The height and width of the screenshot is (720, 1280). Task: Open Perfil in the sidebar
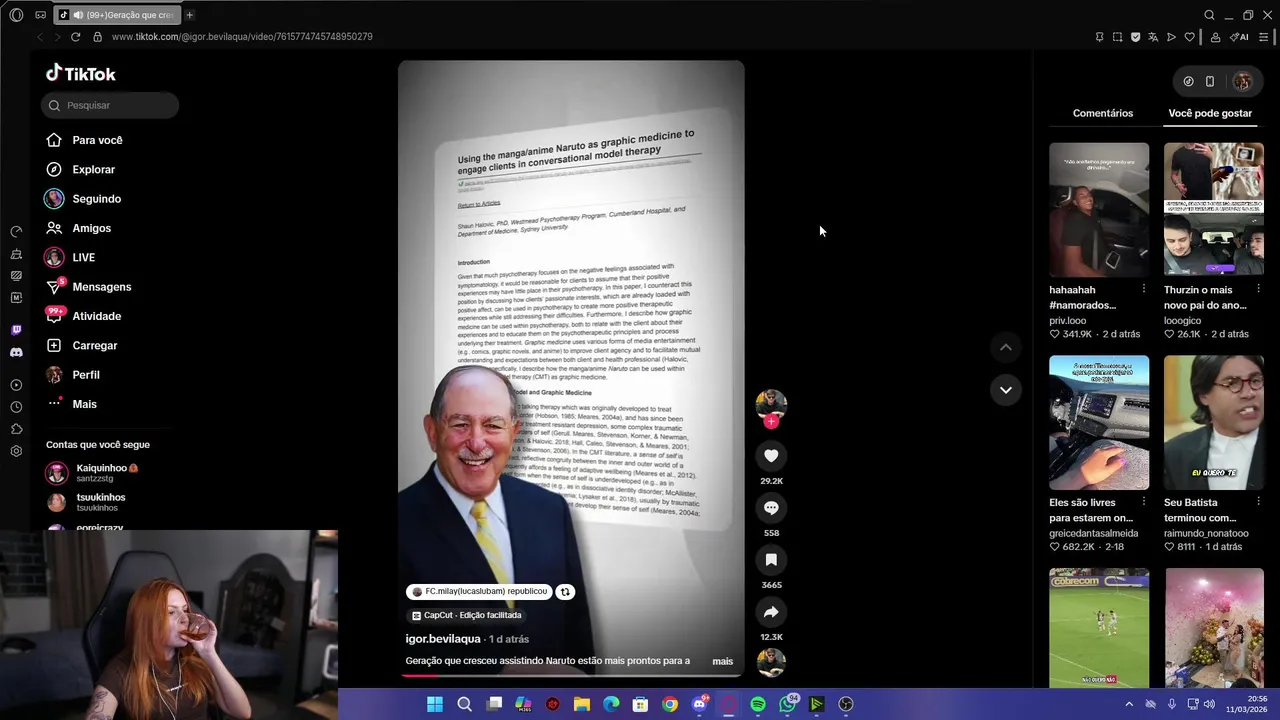(x=72, y=375)
